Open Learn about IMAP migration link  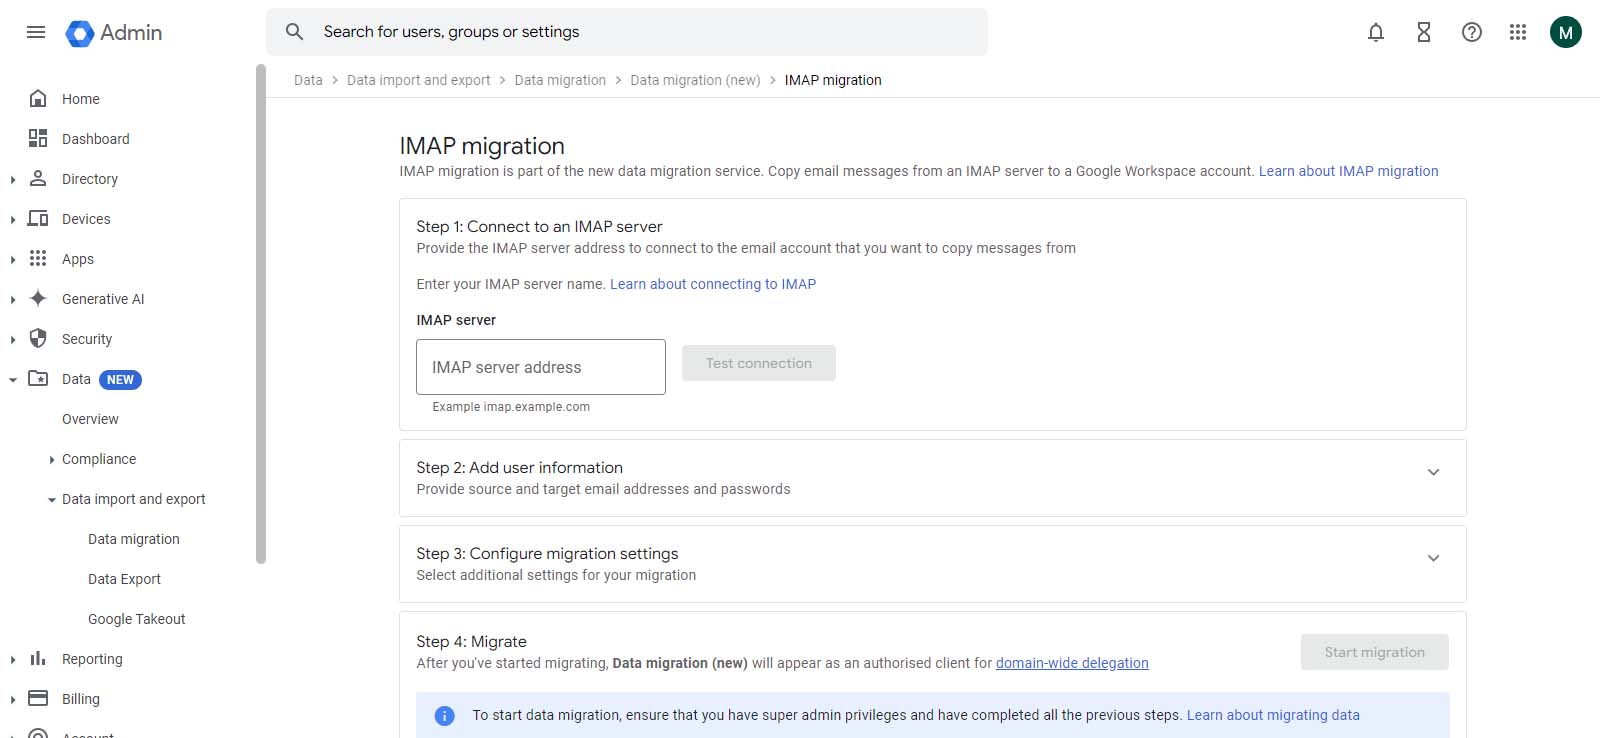(x=1348, y=171)
